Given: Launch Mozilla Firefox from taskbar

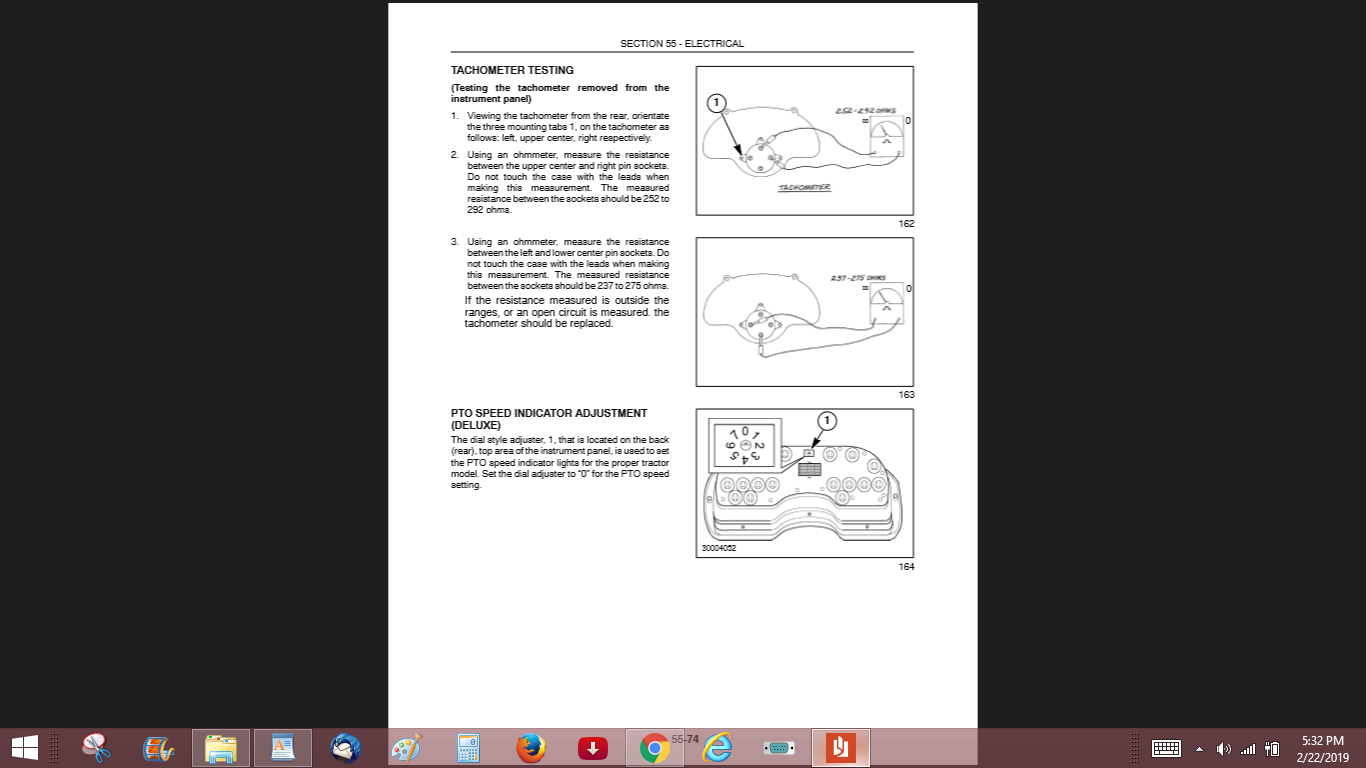Looking at the screenshot, I should tap(531, 747).
